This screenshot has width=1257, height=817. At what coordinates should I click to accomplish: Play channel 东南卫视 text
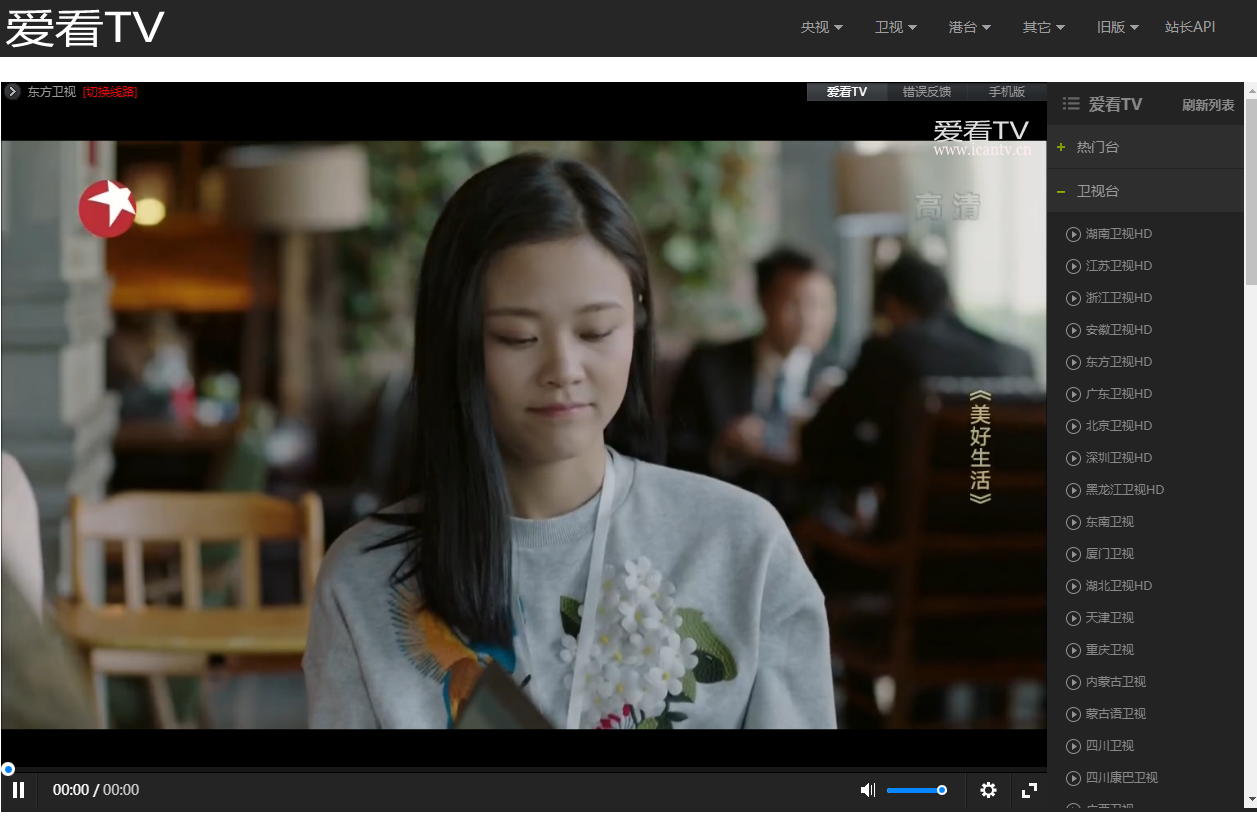1110,522
